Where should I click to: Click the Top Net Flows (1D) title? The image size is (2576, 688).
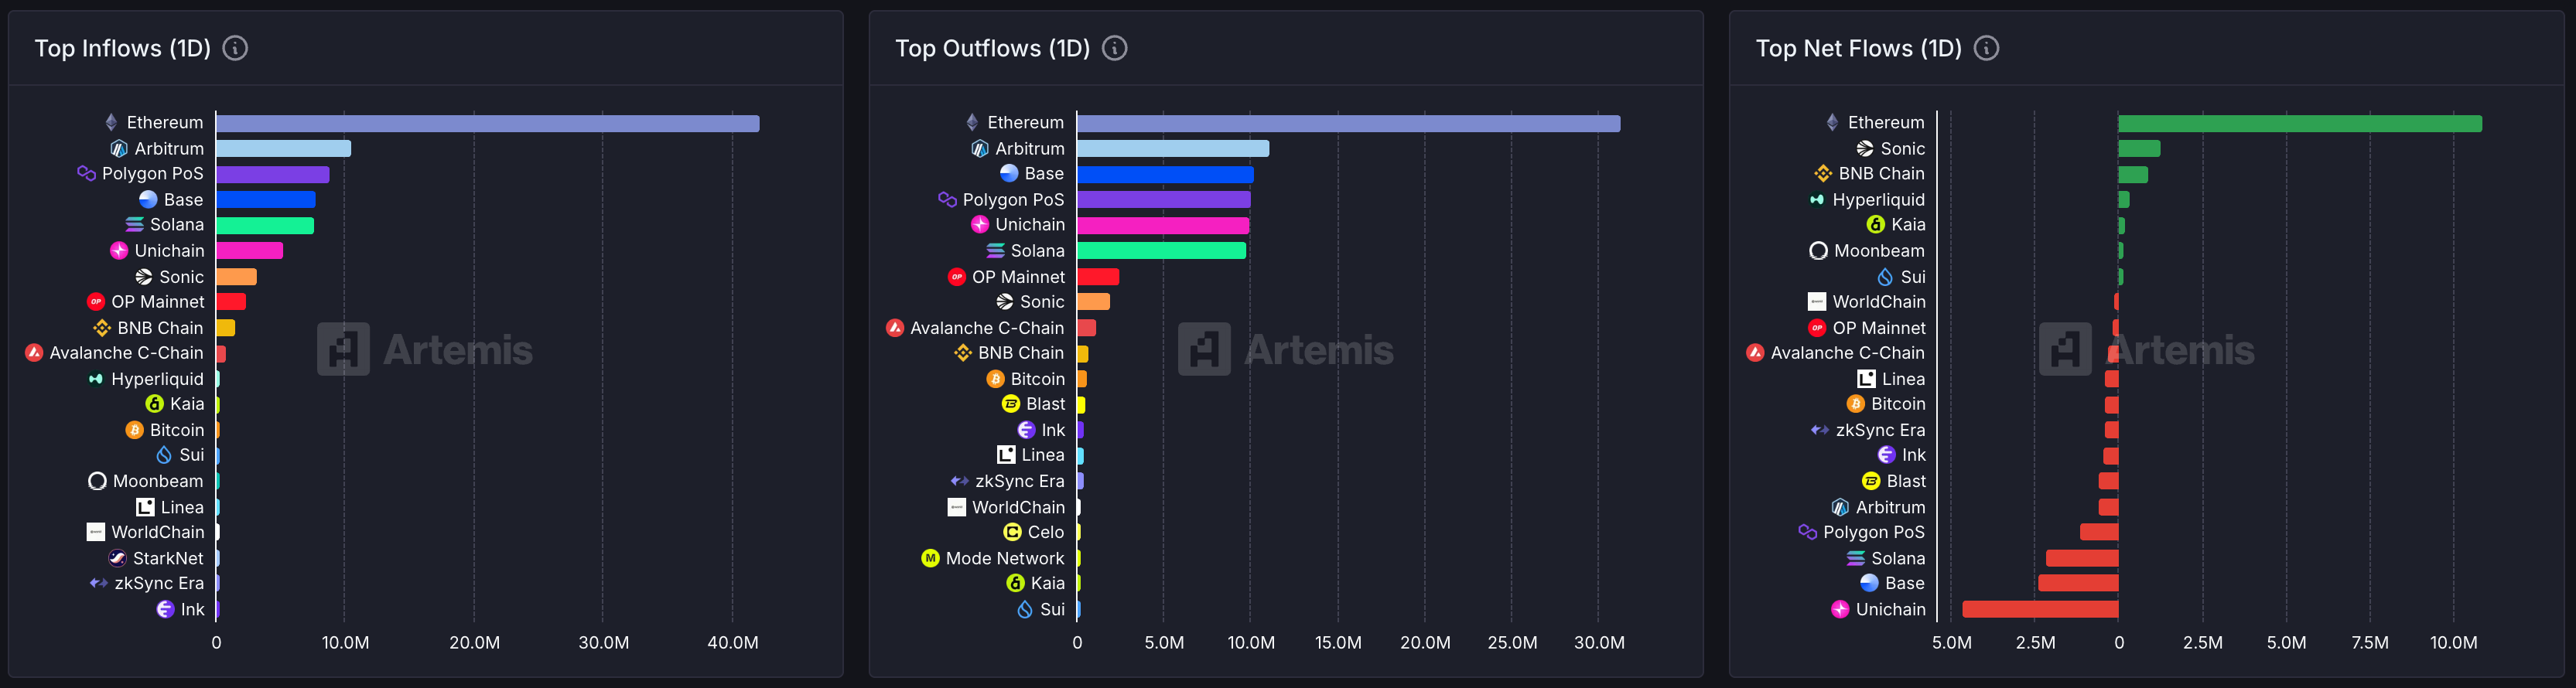(1859, 48)
